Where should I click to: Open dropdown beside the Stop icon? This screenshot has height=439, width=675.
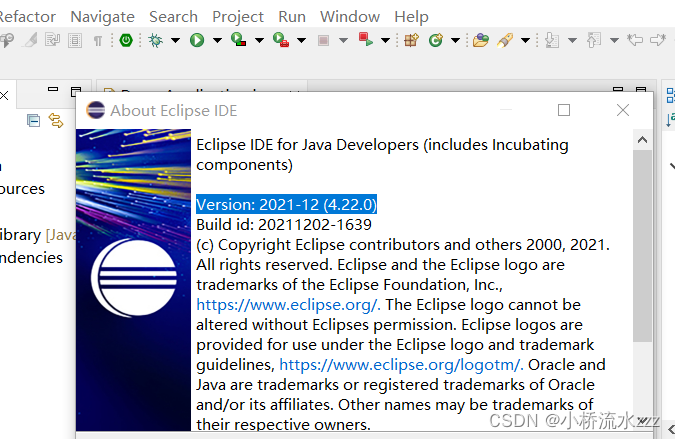pos(343,40)
